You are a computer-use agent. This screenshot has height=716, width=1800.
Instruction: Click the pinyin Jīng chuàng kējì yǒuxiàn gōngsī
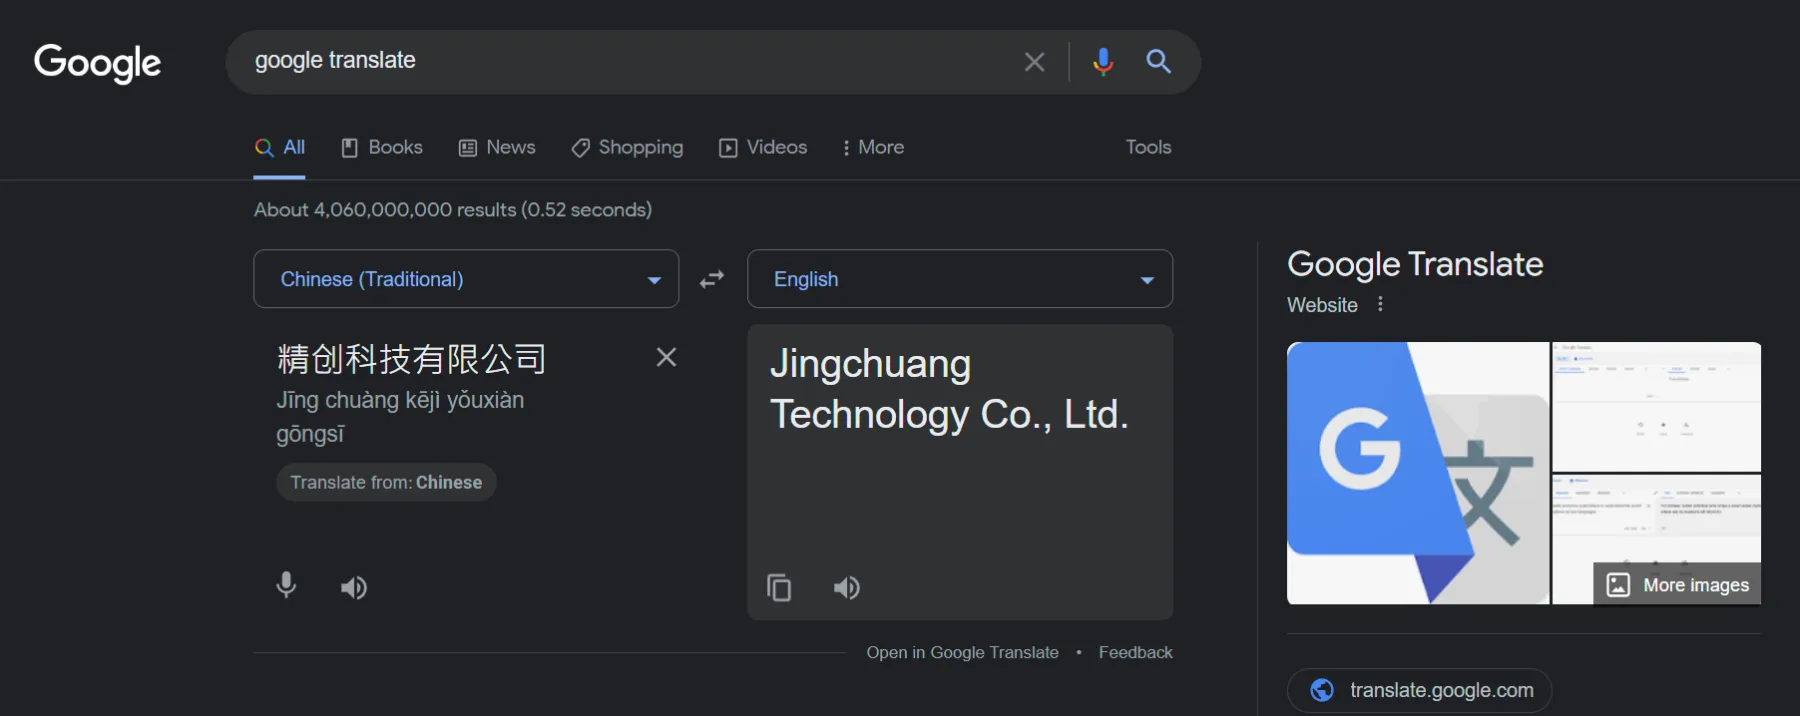[400, 417]
